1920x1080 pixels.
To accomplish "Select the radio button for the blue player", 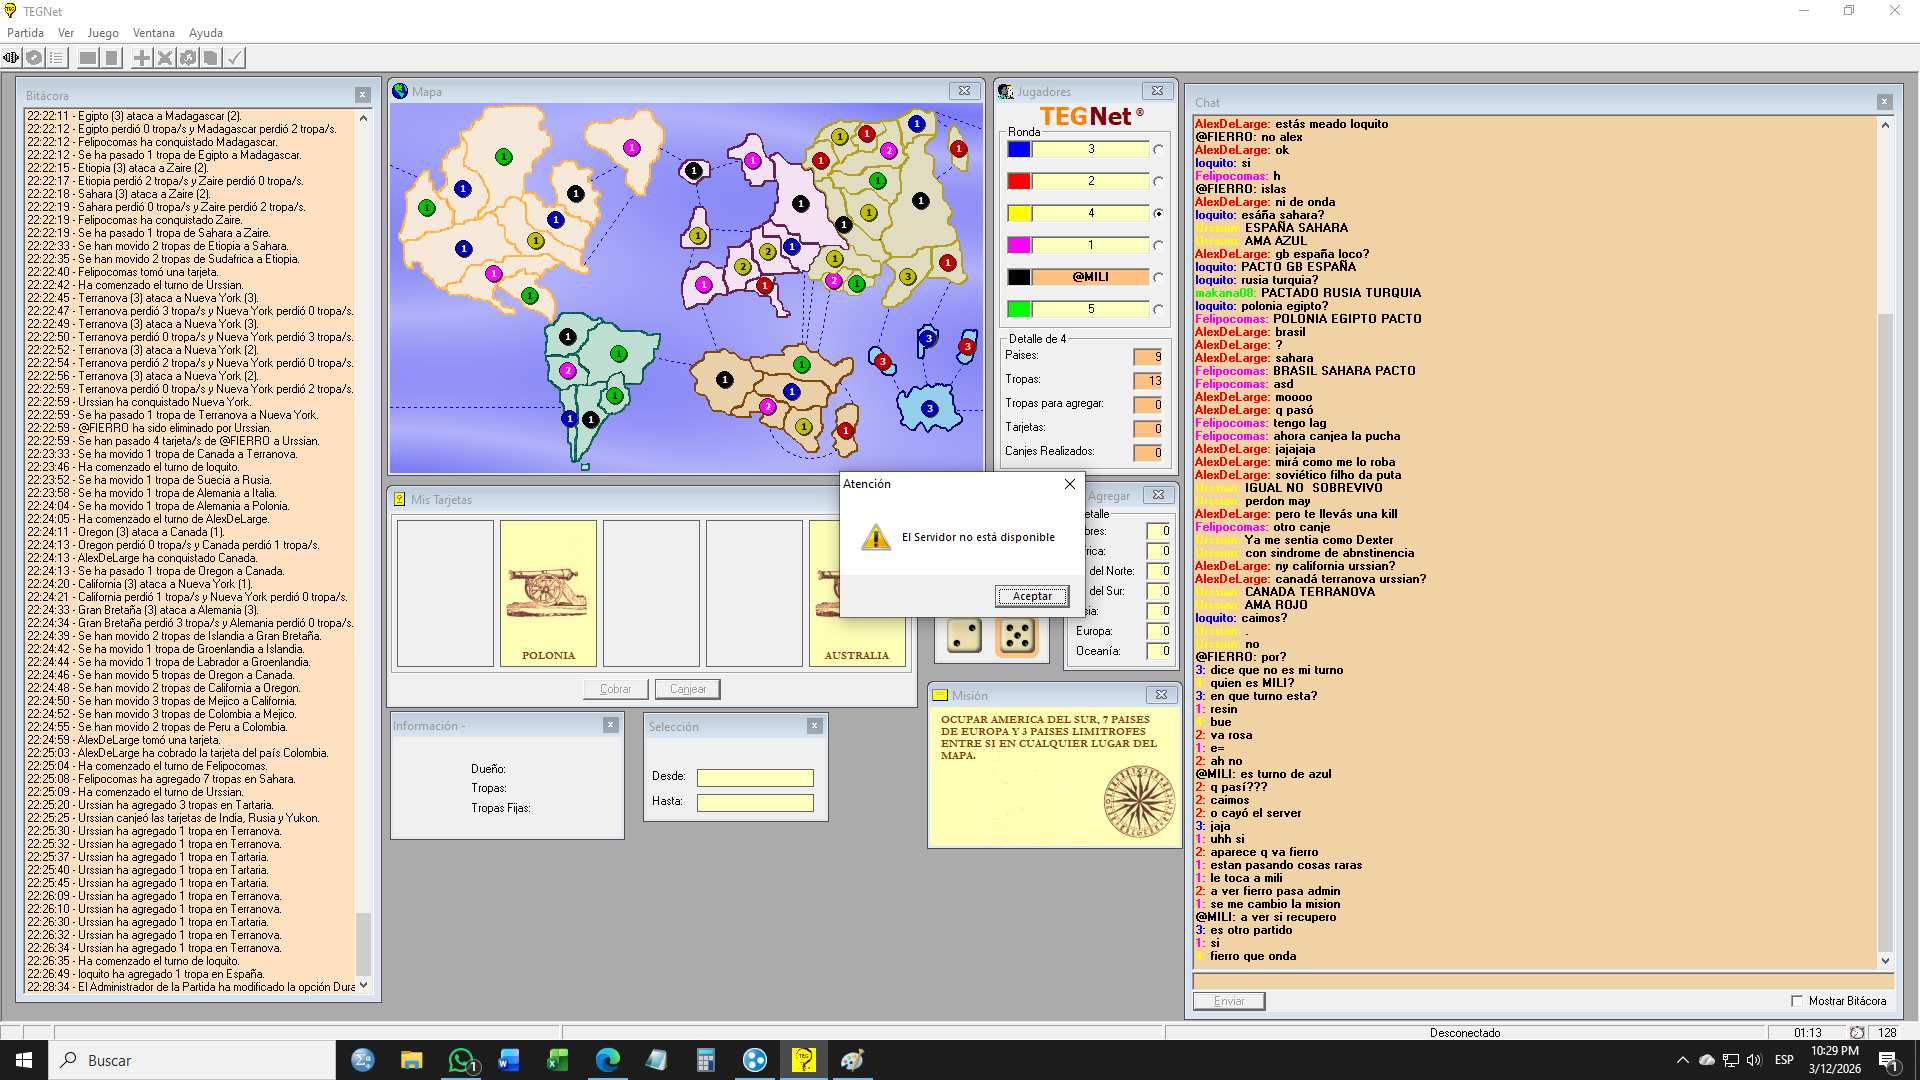I will 1158,150.
